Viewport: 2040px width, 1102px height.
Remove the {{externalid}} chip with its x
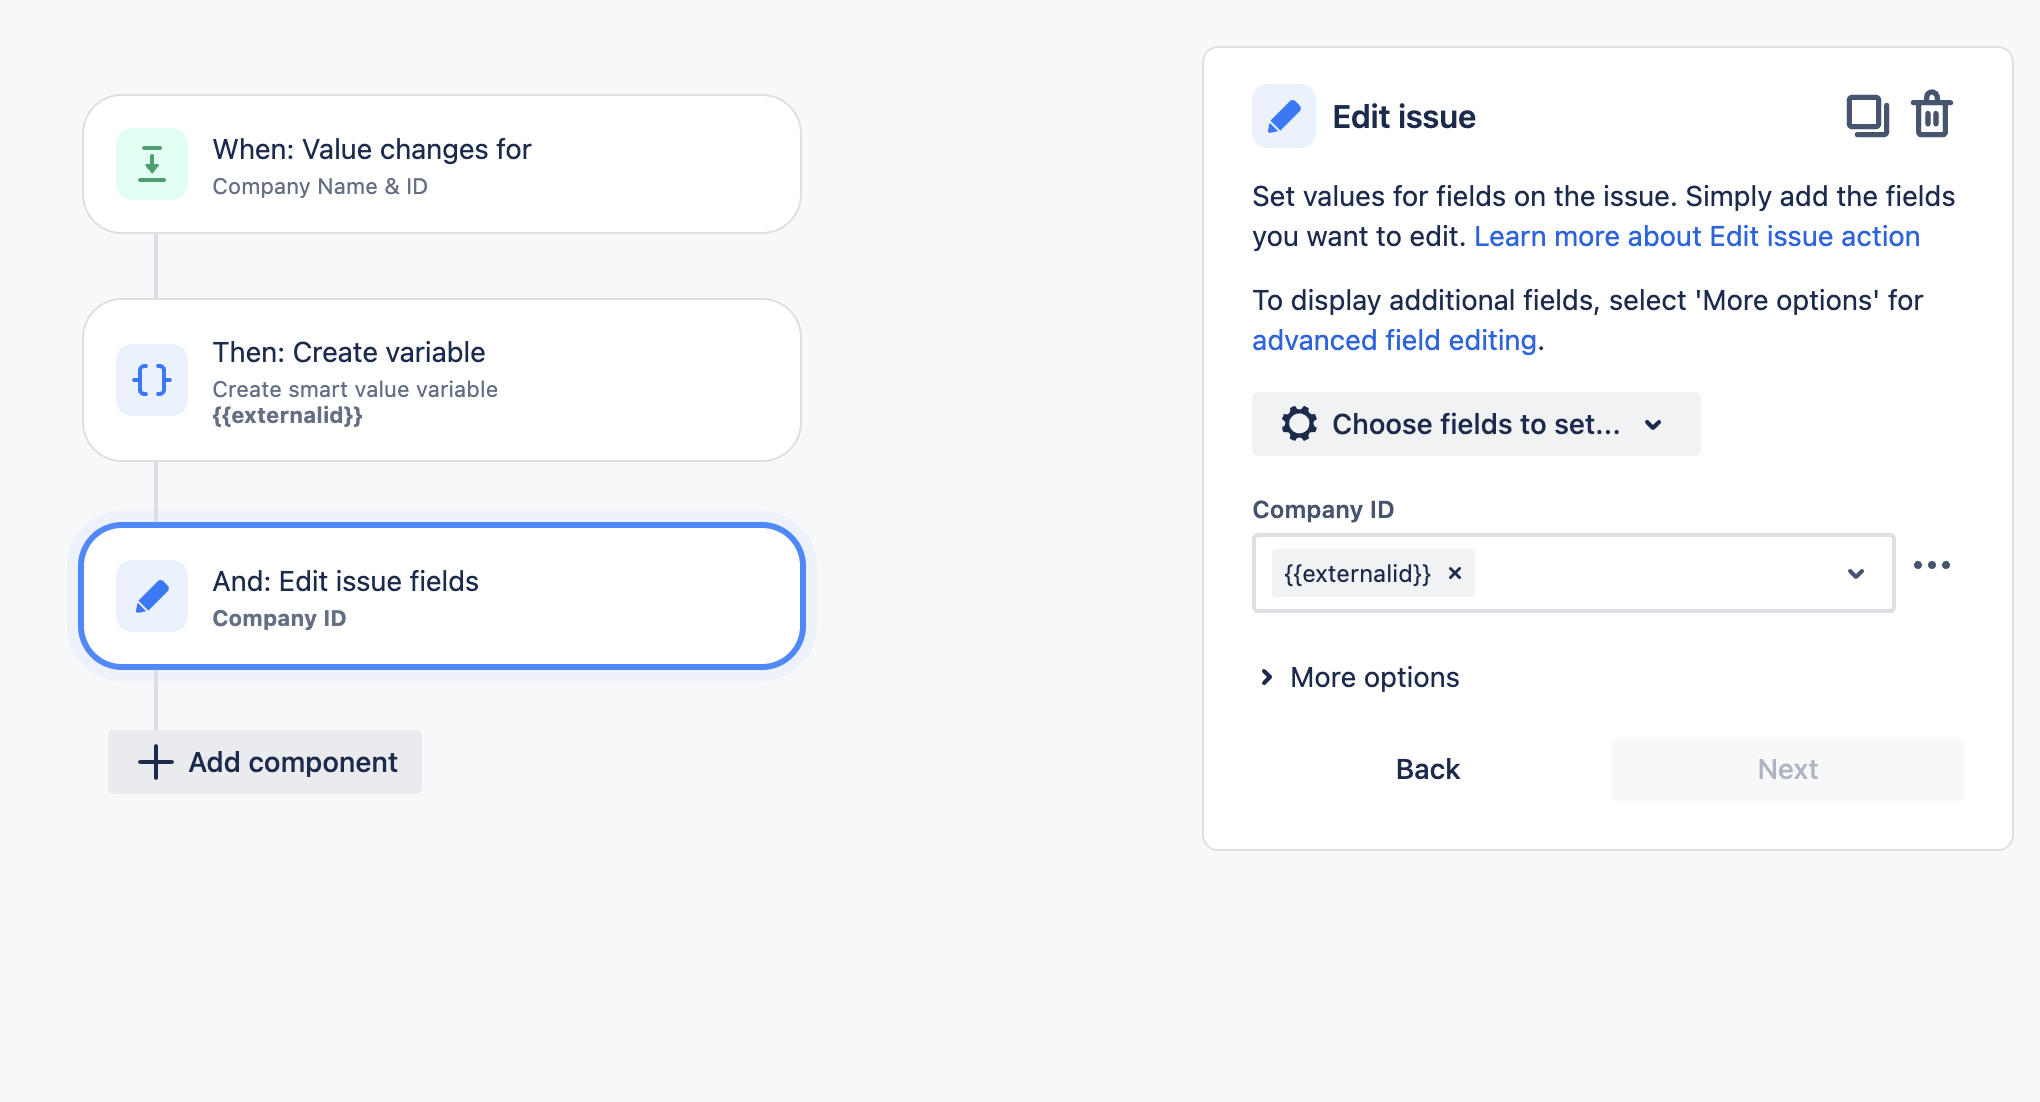point(1455,573)
